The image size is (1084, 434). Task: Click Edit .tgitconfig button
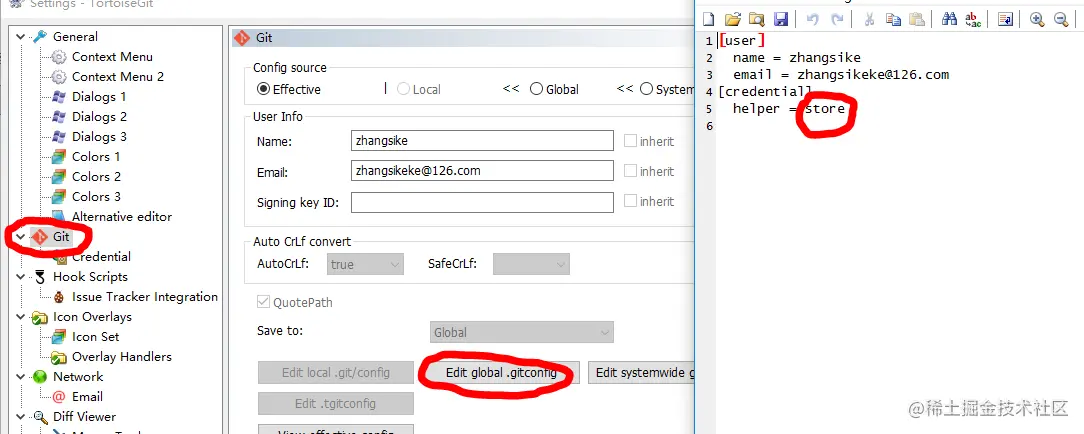tap(336, 404)
